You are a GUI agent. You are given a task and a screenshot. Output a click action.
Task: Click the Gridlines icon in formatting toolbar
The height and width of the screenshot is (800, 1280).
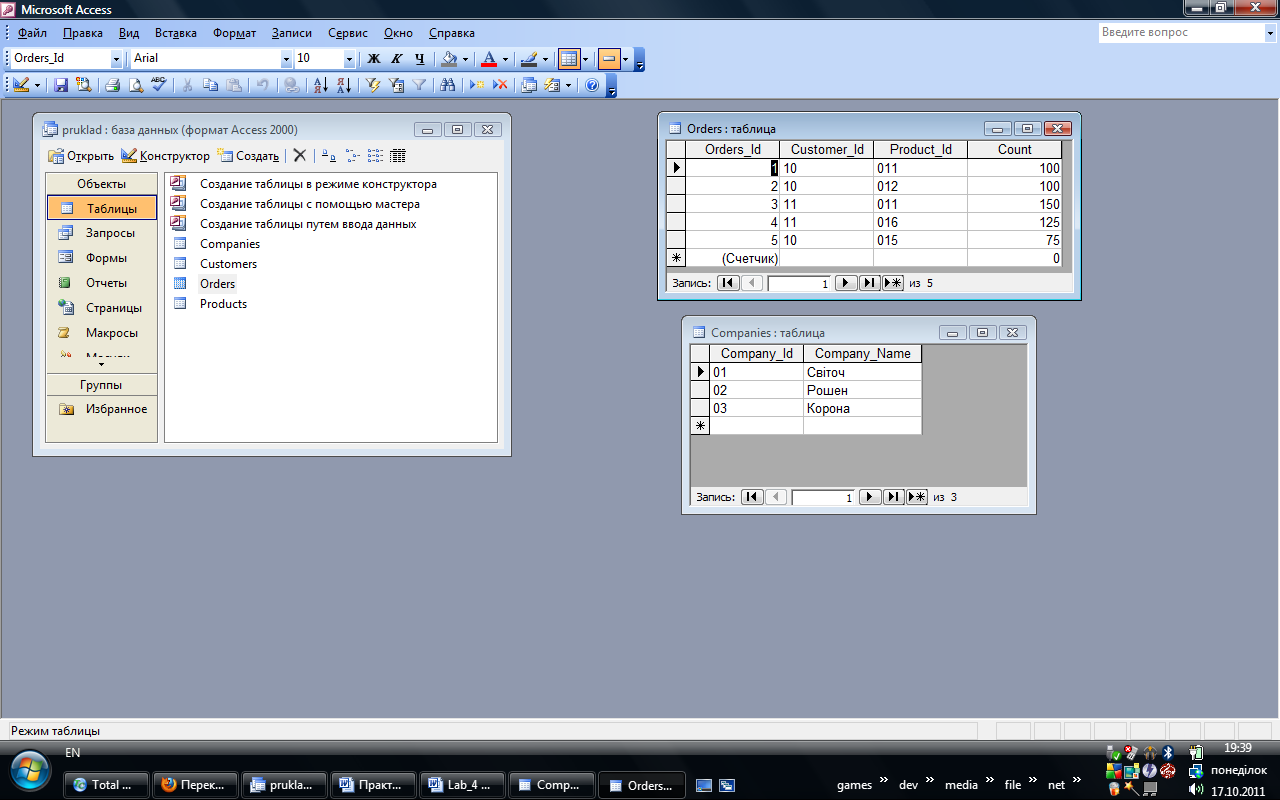click(x=569, y=59)
